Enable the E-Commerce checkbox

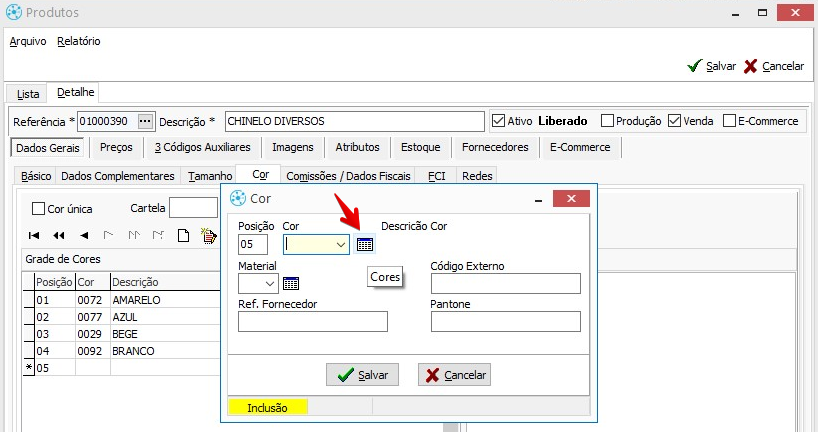tap(729, 121)
